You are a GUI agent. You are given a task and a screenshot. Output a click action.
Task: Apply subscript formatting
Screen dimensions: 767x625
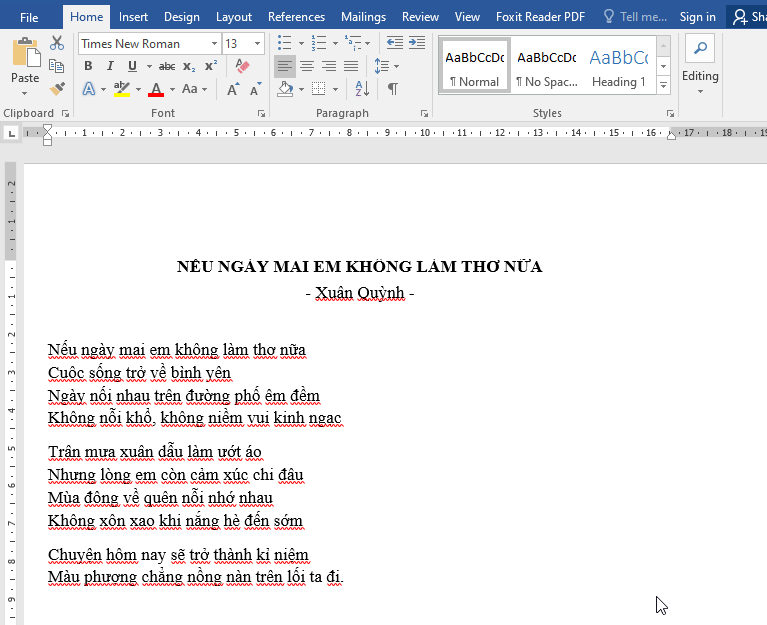(x=190, y=66)
